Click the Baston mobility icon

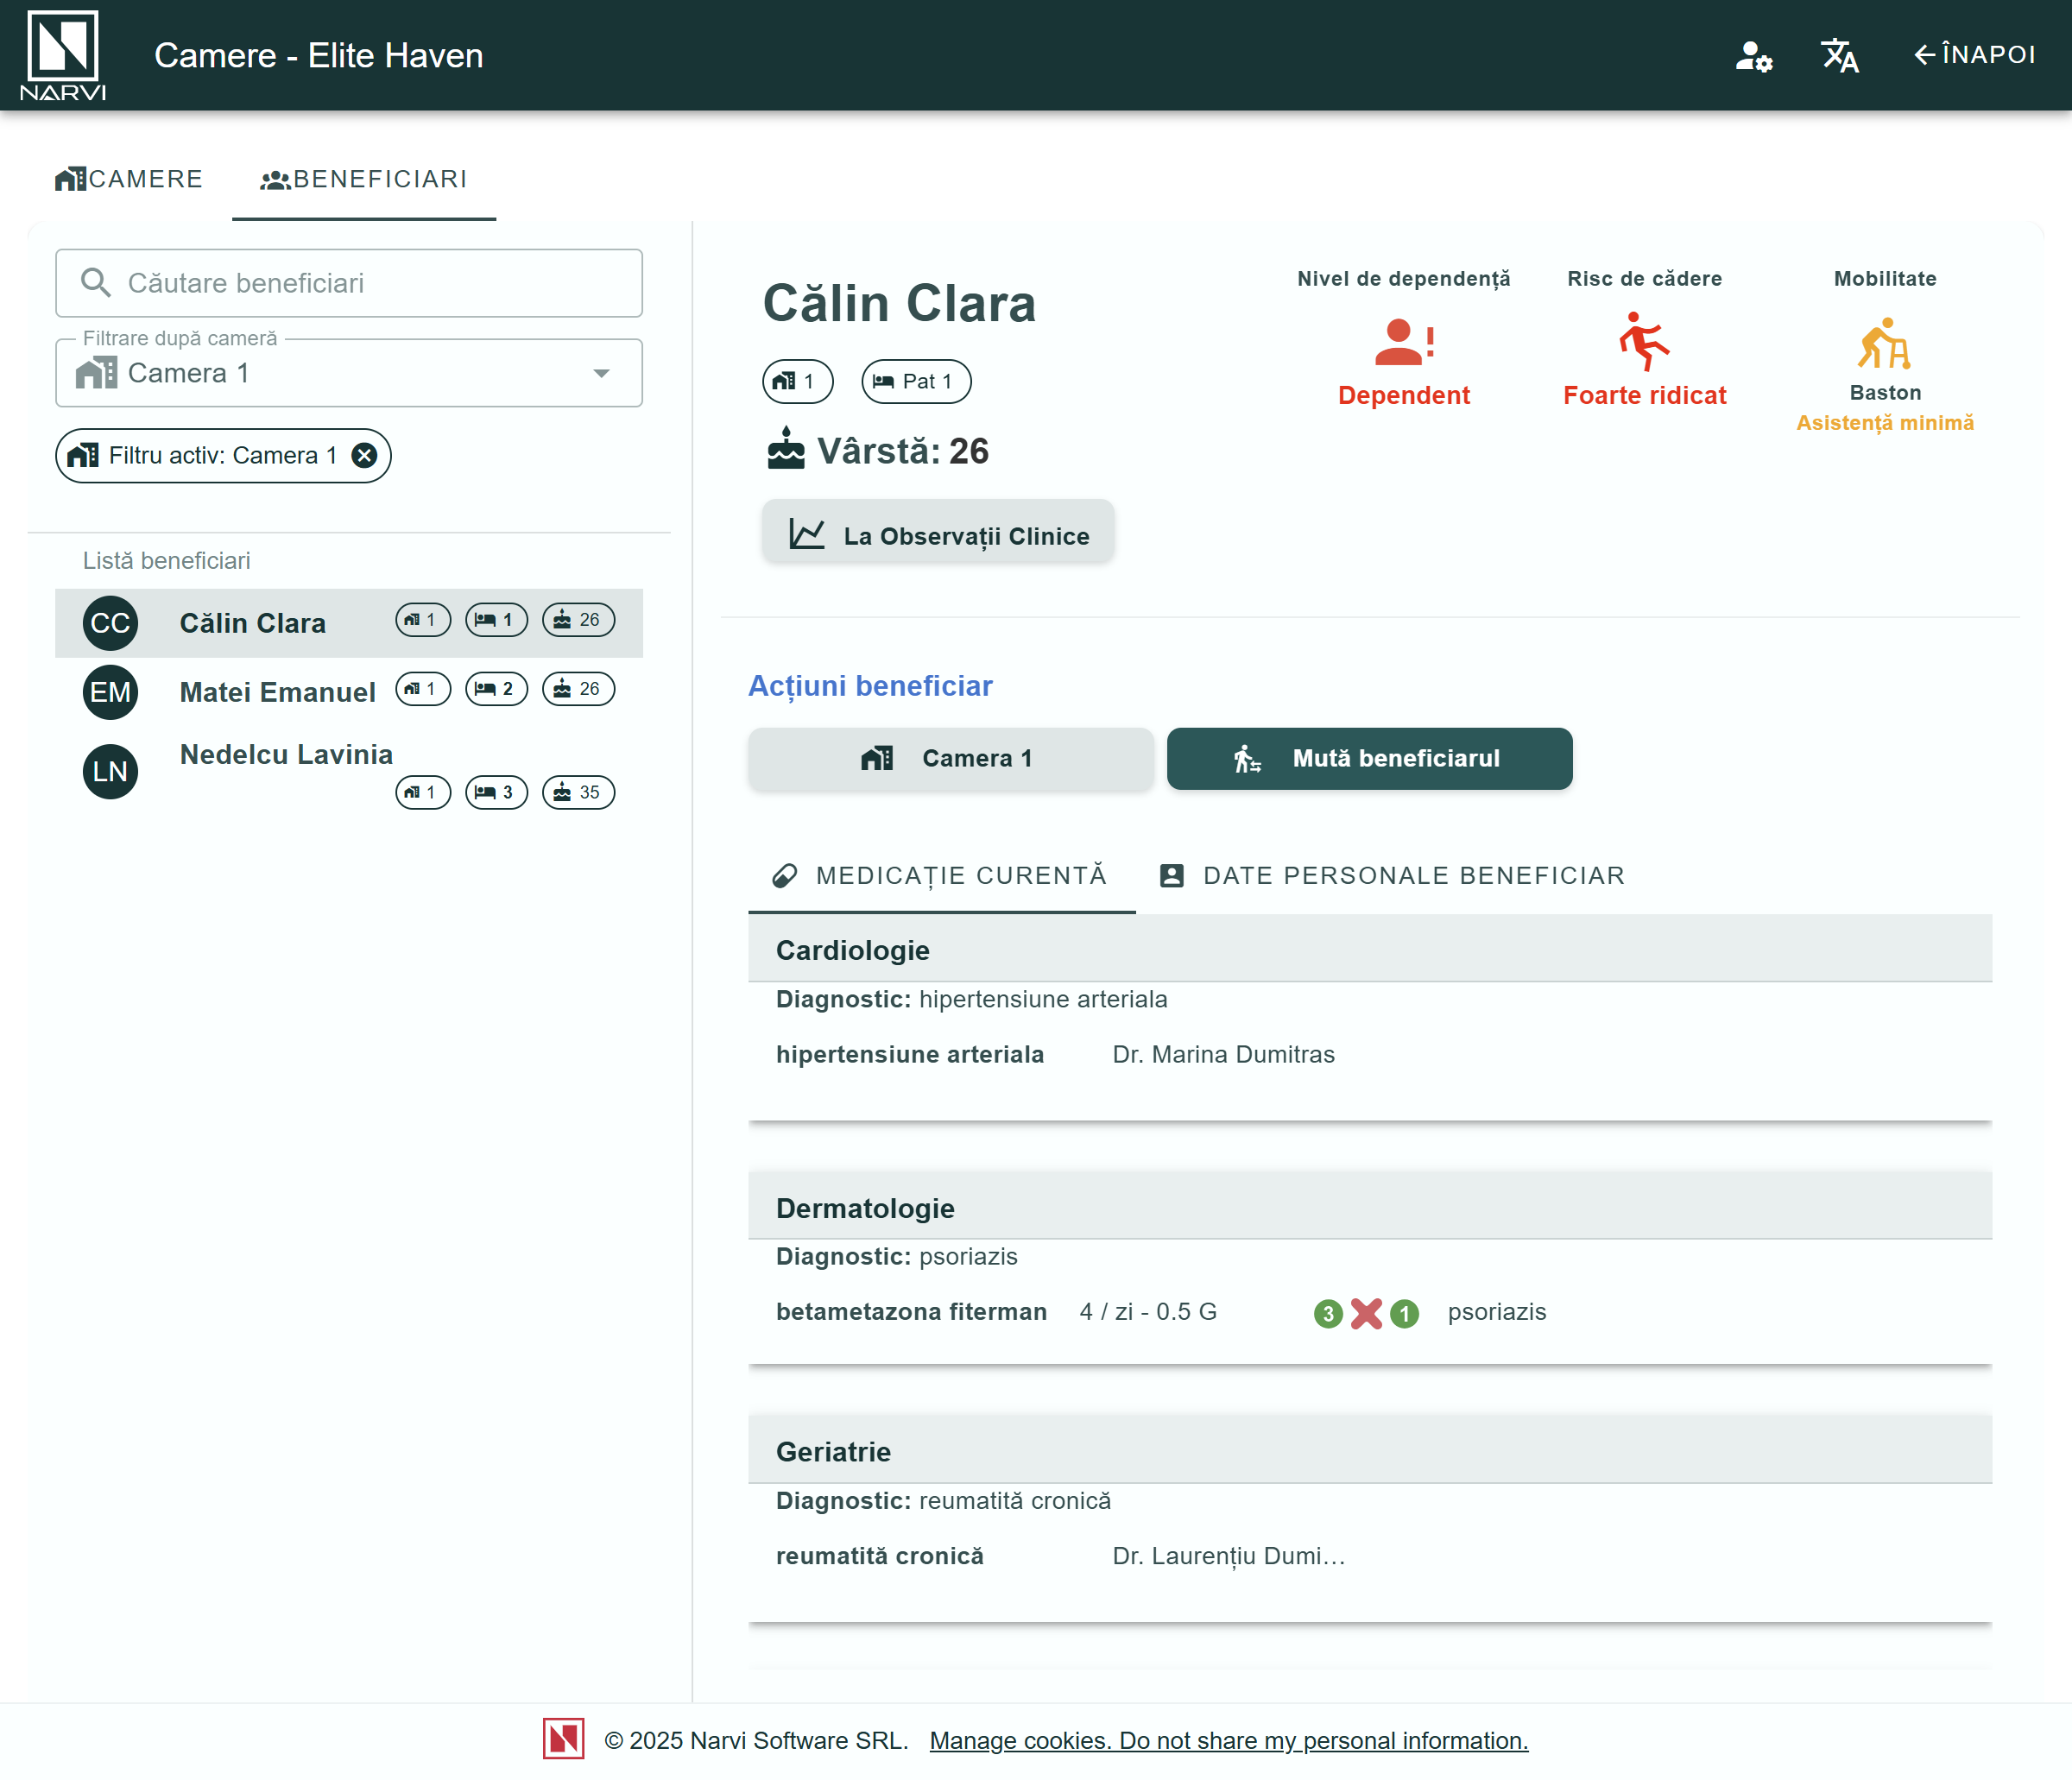1884,343
